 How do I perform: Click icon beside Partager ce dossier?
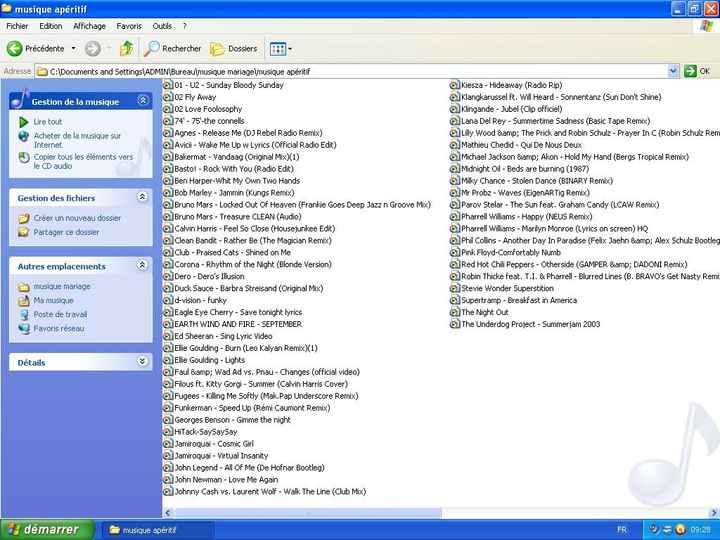23,232
